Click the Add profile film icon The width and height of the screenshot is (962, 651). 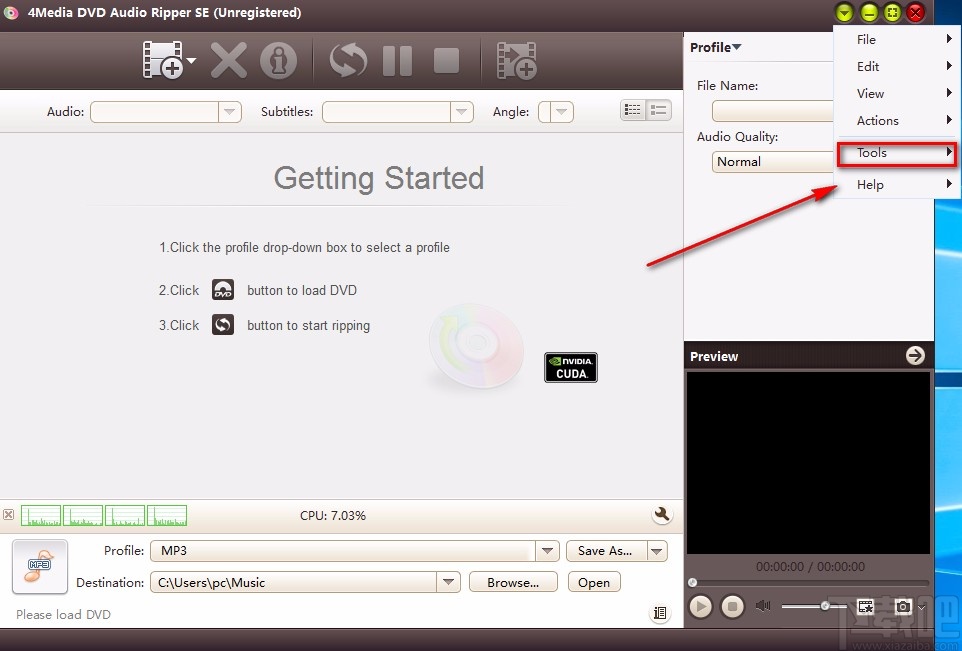(516, 60)
